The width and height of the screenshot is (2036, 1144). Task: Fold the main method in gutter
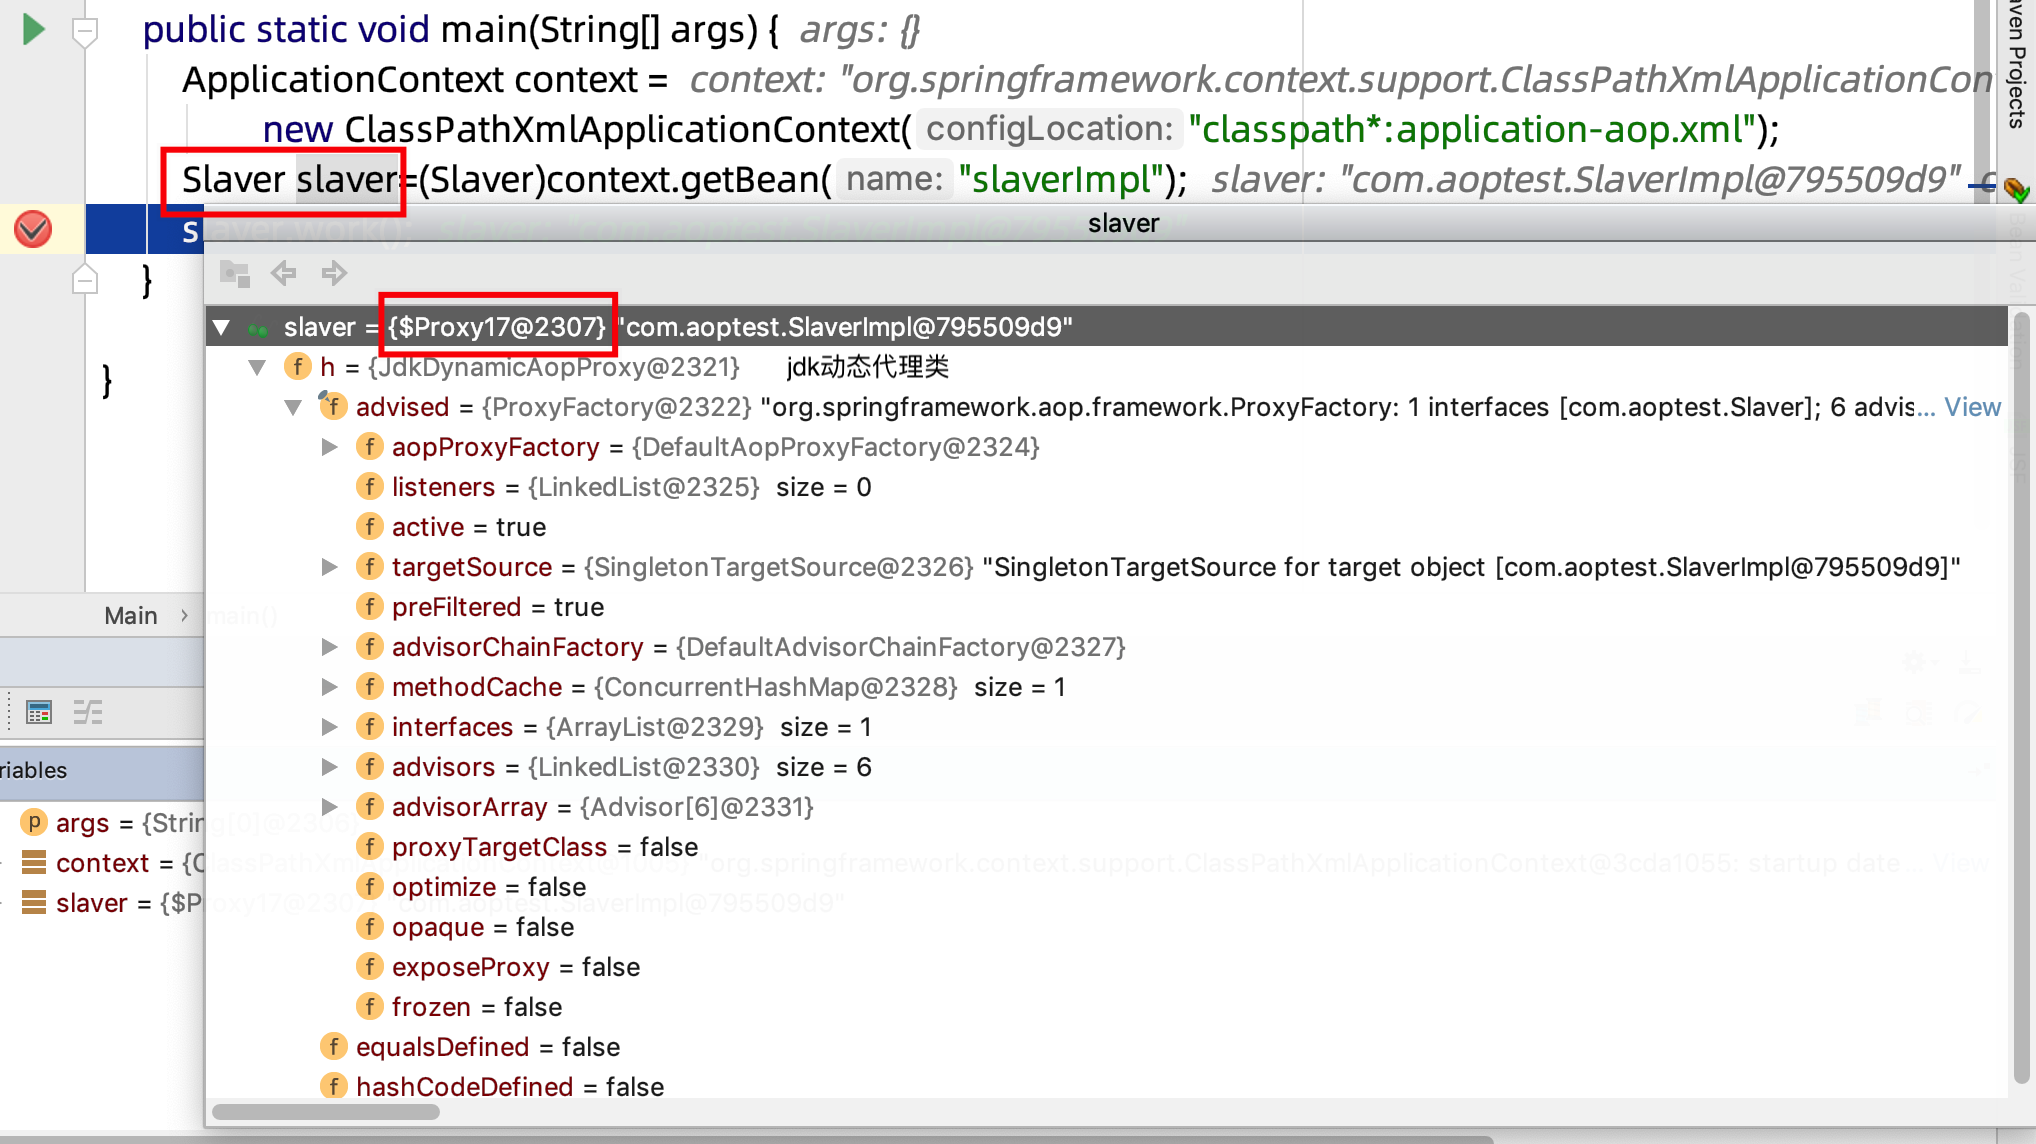85,31
